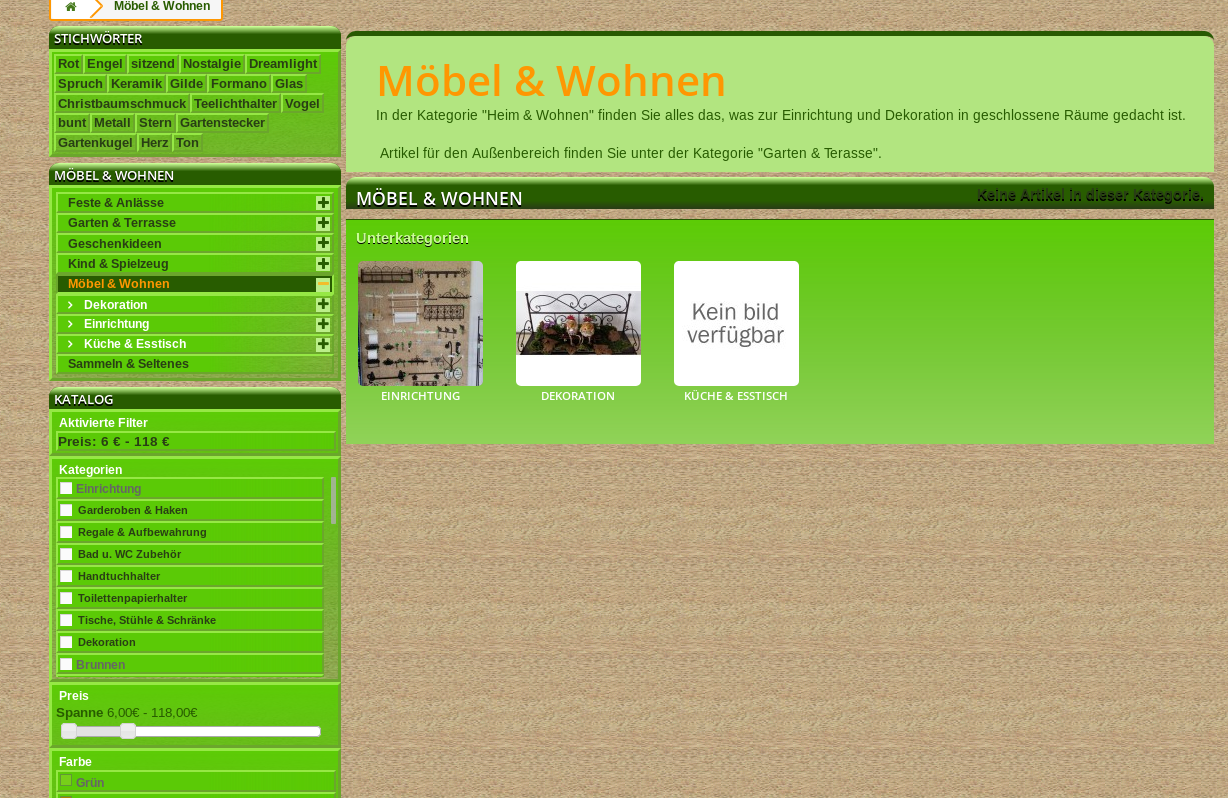Click the upper price slider handle
The image size is (1228, 798).
tap(128, 731)
